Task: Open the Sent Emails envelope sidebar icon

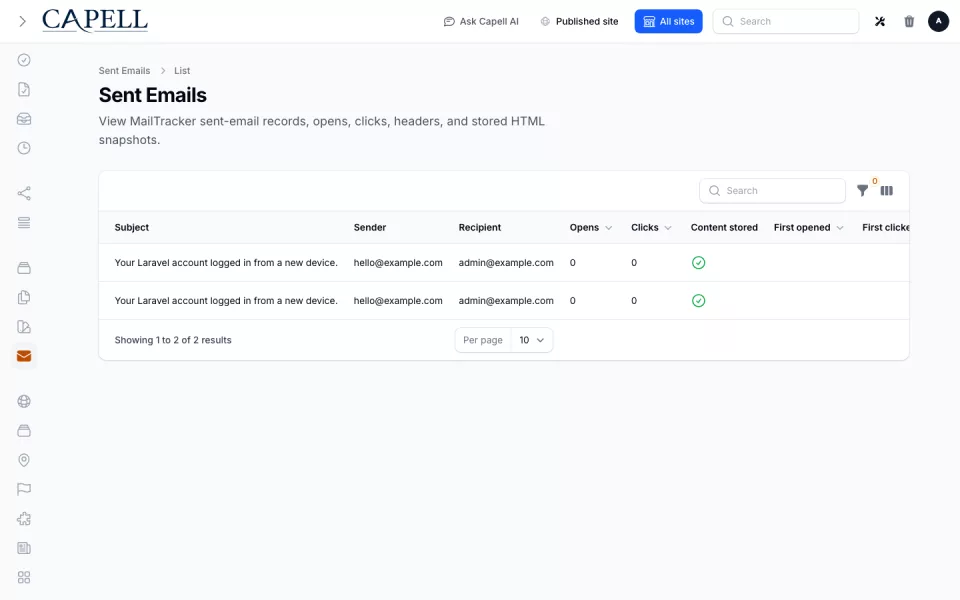Action: click(24, 356)
